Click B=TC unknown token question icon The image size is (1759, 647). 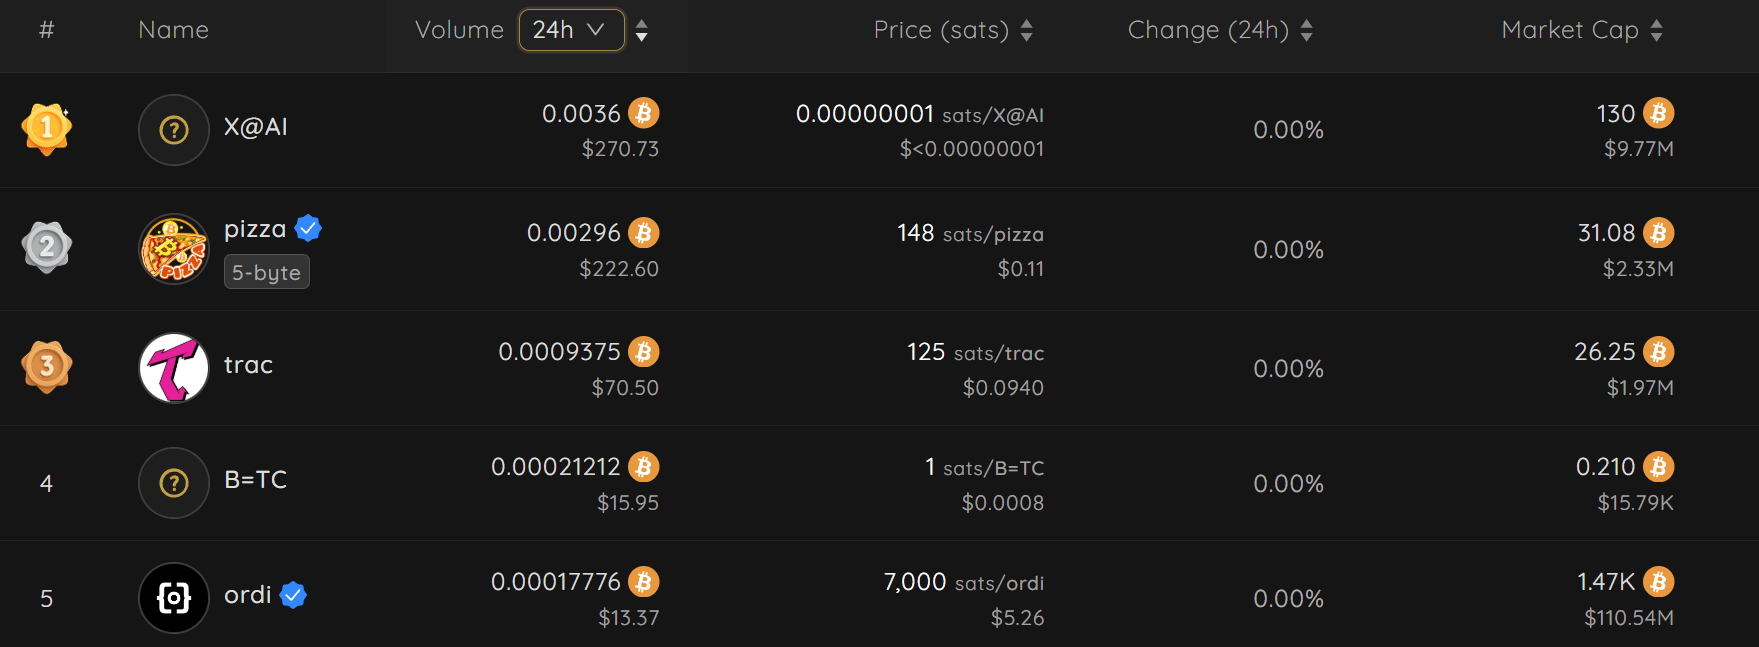click(x=174, y=483)
